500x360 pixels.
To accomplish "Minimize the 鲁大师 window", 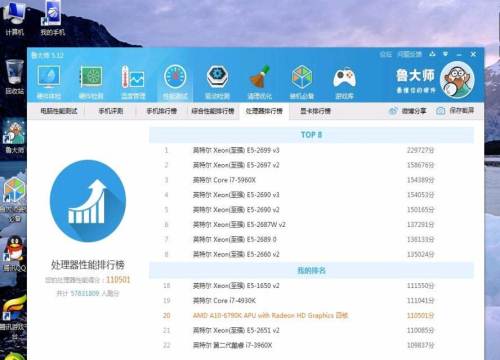I will click(460, 54).
